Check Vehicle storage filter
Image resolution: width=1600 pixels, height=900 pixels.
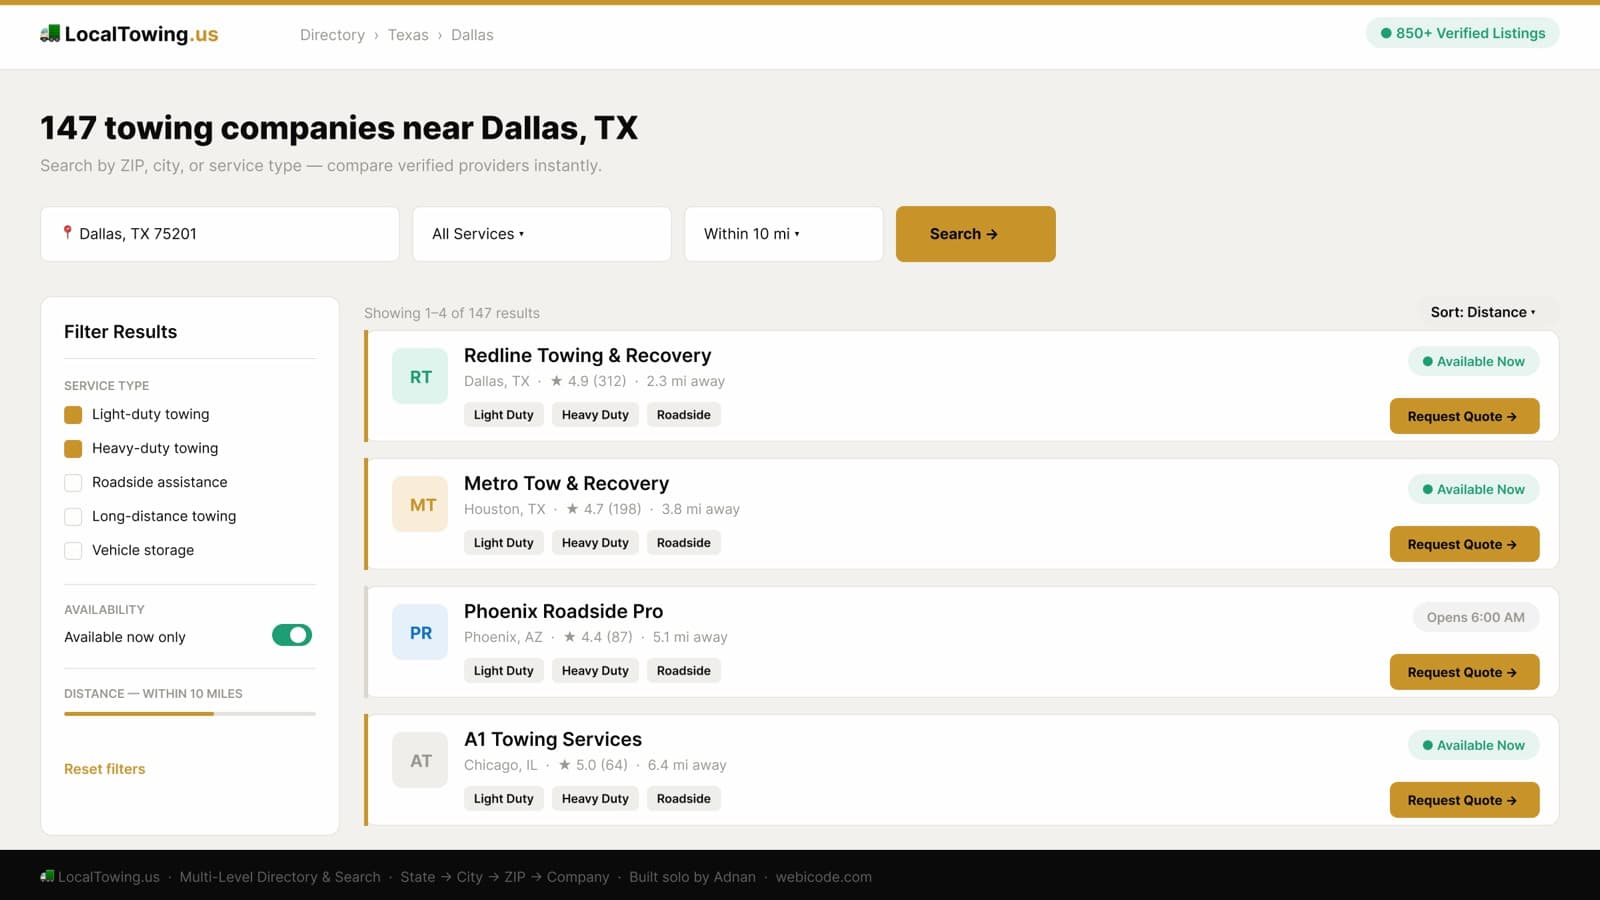tap(73, 550)
